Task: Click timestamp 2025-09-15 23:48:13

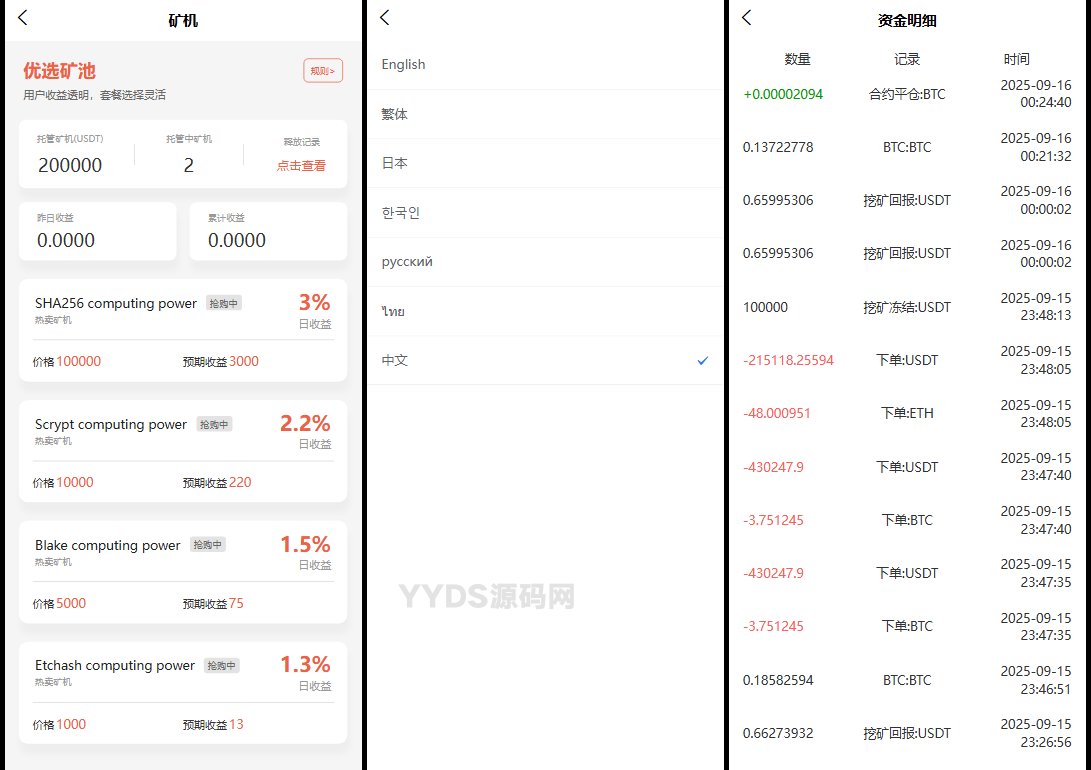Action: [x=1036, y=307]
